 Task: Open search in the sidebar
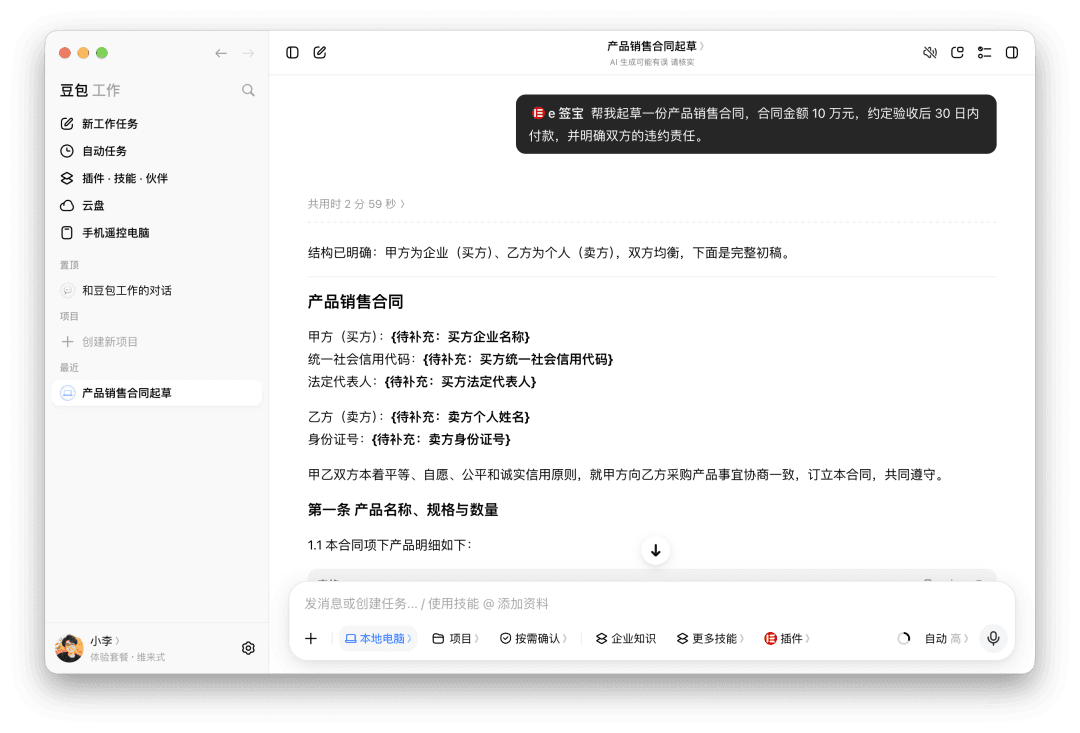tap(249, 90)
